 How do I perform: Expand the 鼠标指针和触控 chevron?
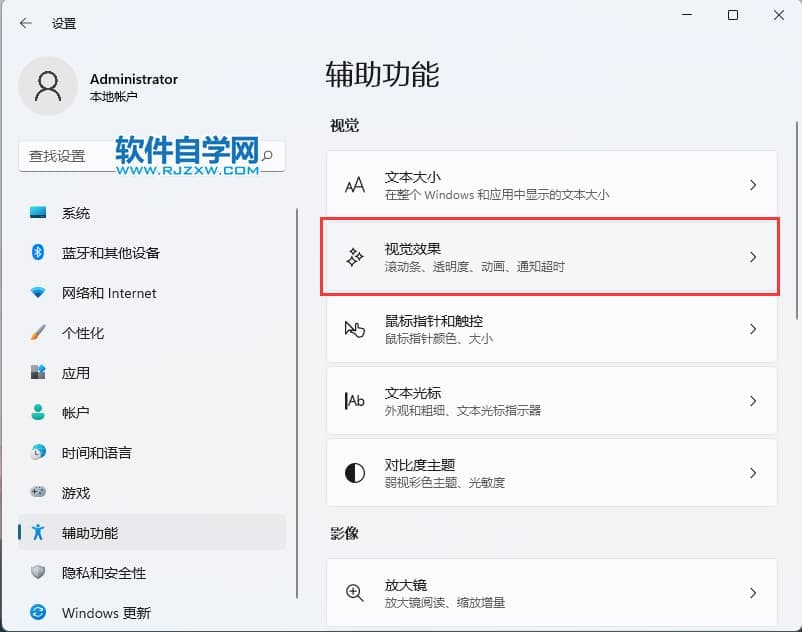pos(753,329)
